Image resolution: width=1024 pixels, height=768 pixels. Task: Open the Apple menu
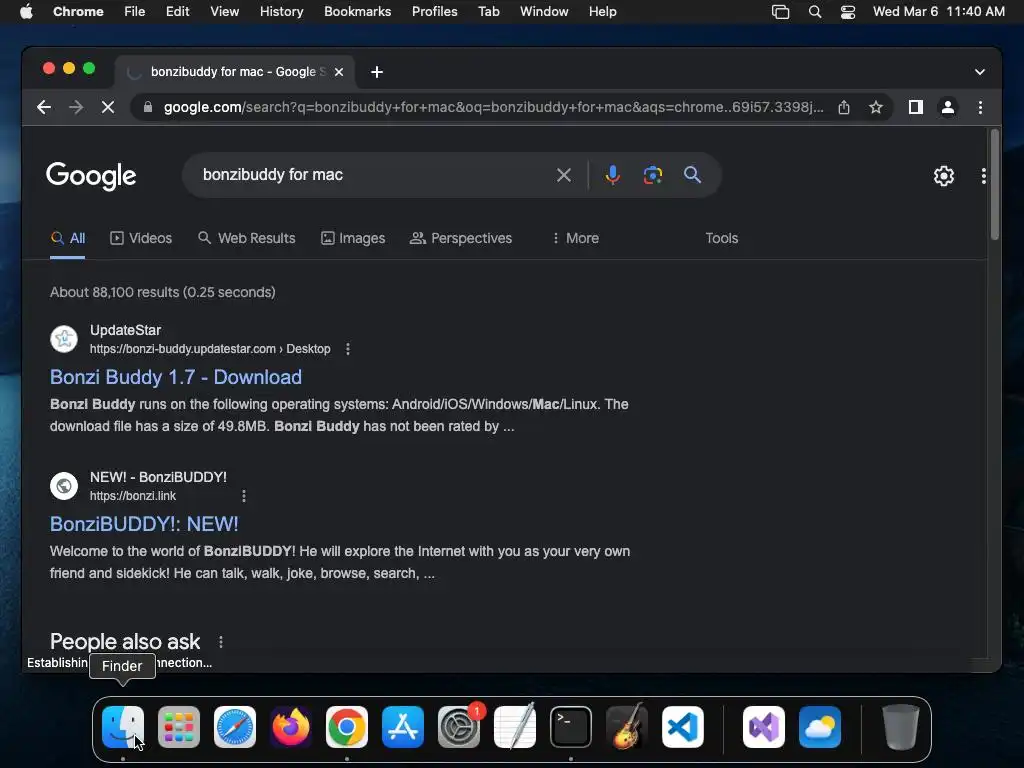click(26, 12)
